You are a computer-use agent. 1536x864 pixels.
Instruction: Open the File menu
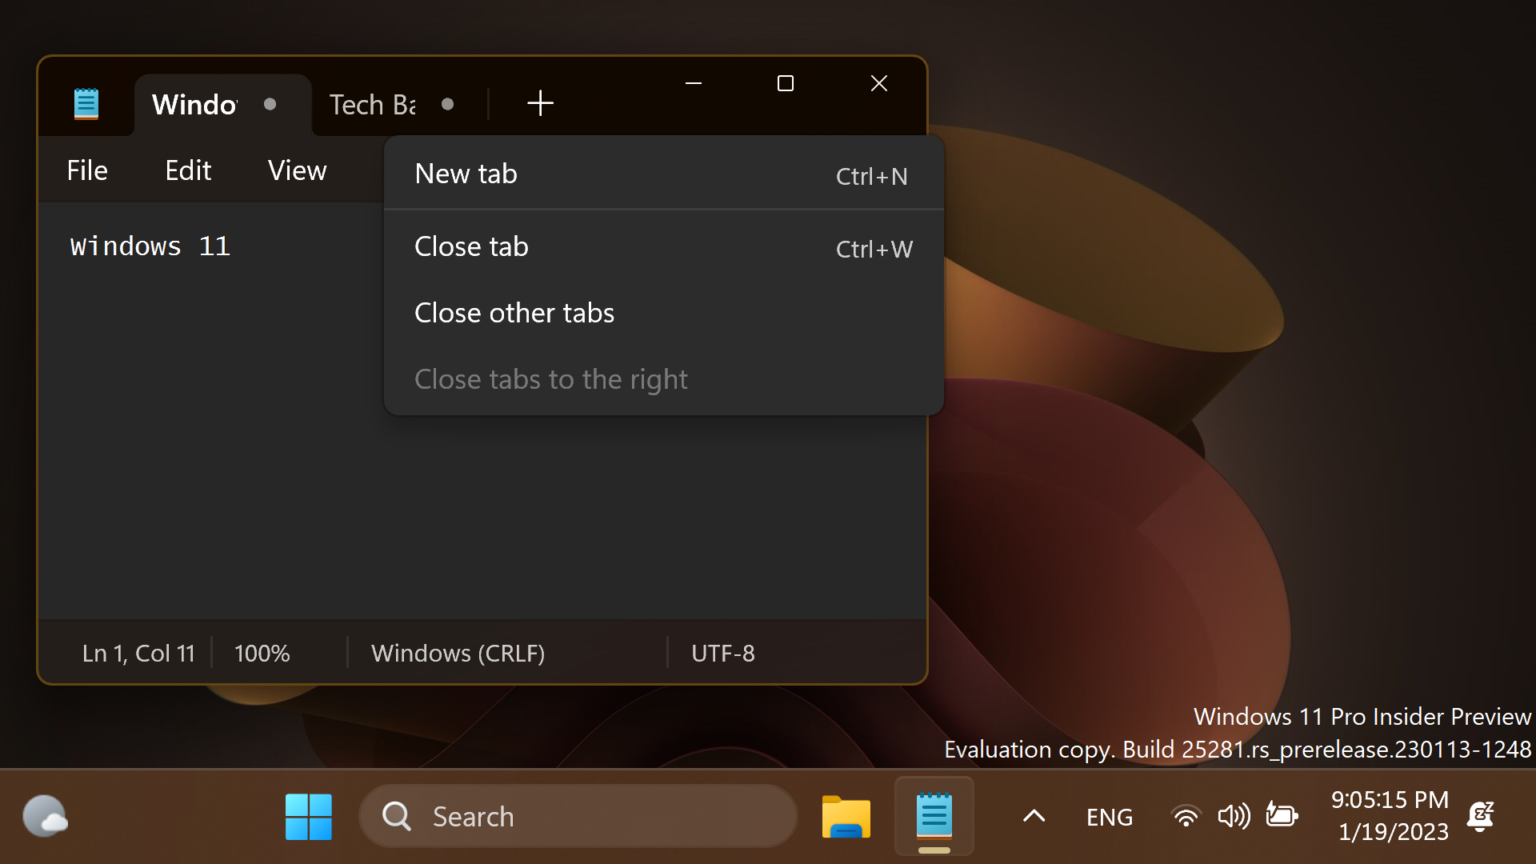(86, 170)
